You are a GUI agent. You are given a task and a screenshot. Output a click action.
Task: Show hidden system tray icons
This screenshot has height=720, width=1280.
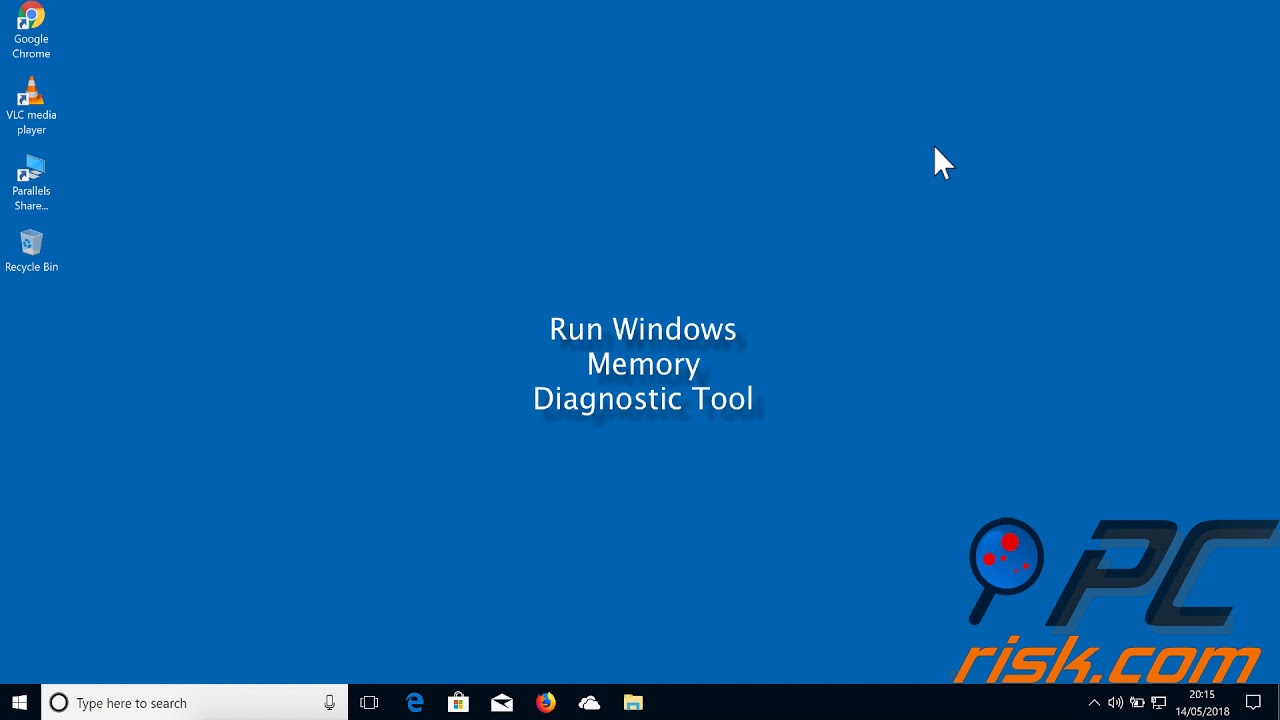pos(1094,703)
